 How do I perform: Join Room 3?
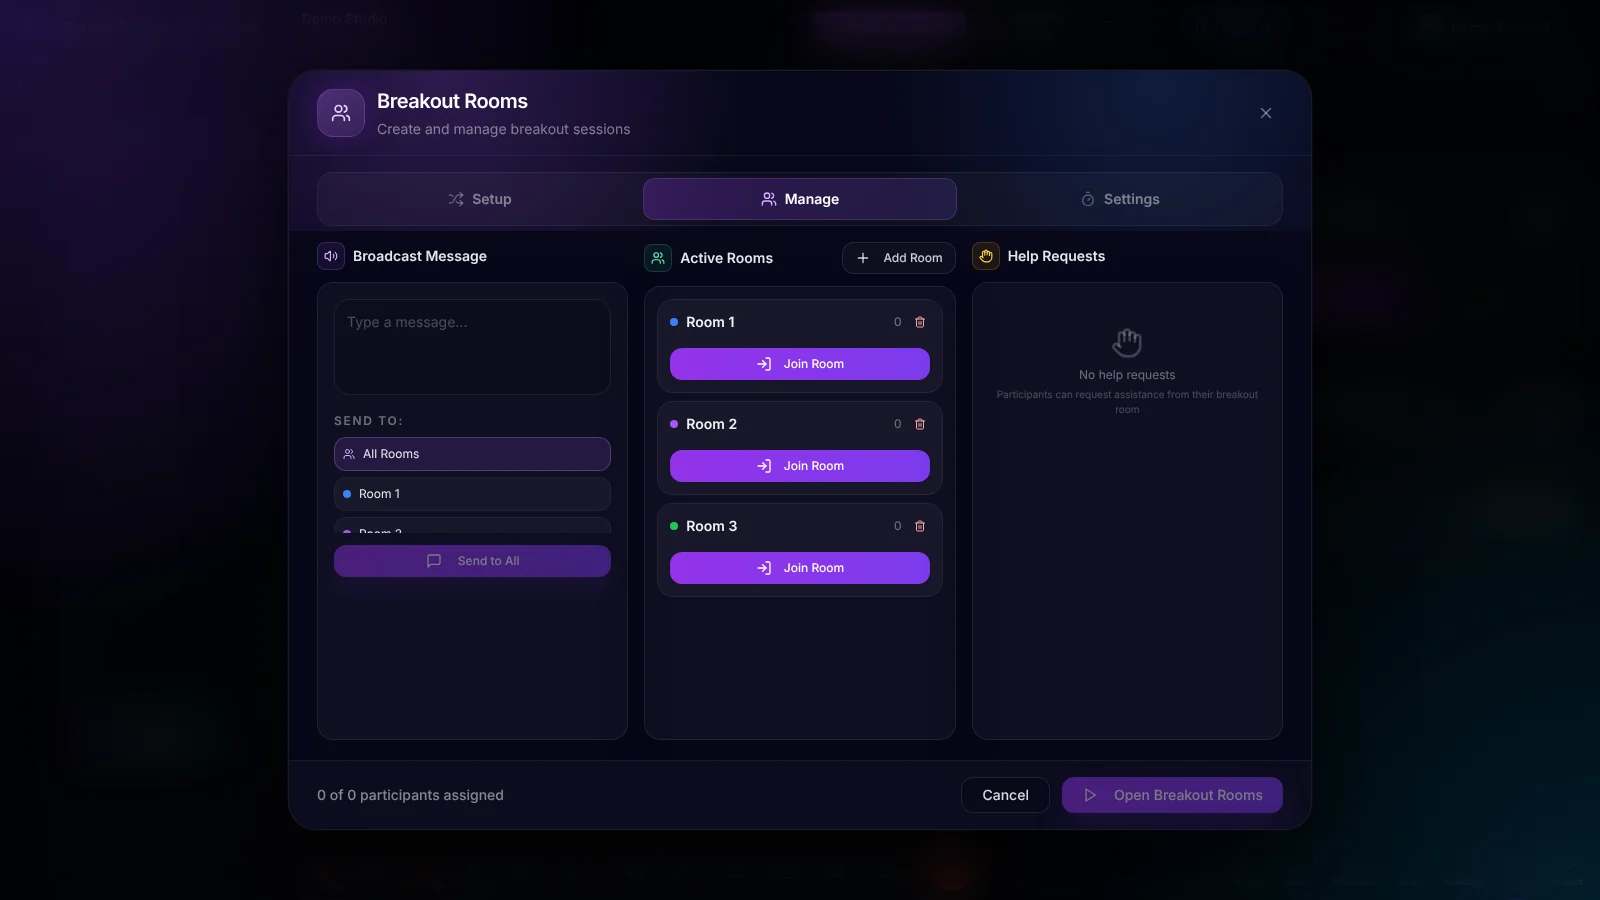tap(800, 568)
